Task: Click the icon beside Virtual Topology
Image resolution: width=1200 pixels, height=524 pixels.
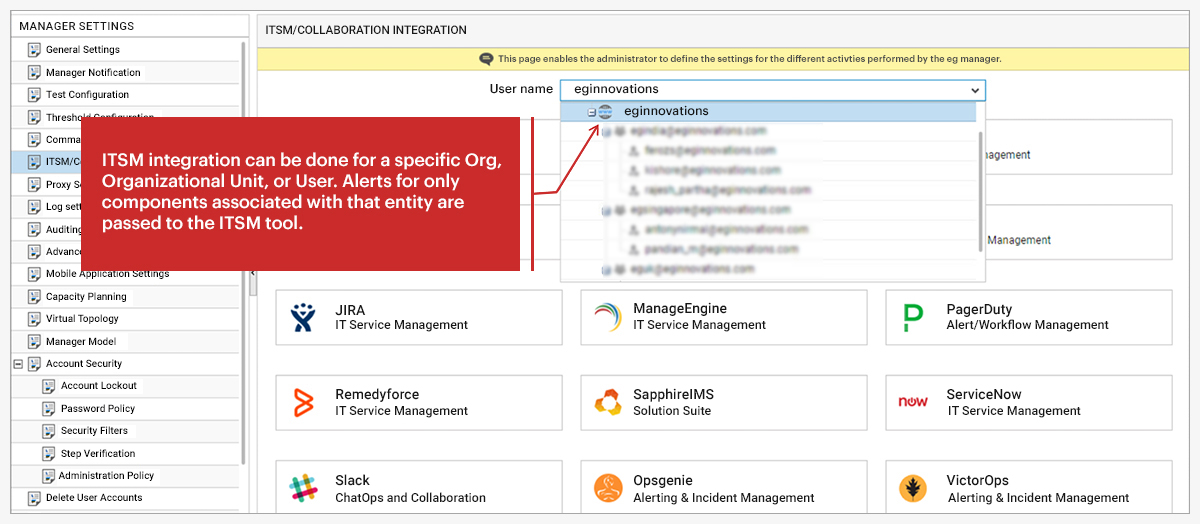Action: pyautogui.click(x=34, y=319)
